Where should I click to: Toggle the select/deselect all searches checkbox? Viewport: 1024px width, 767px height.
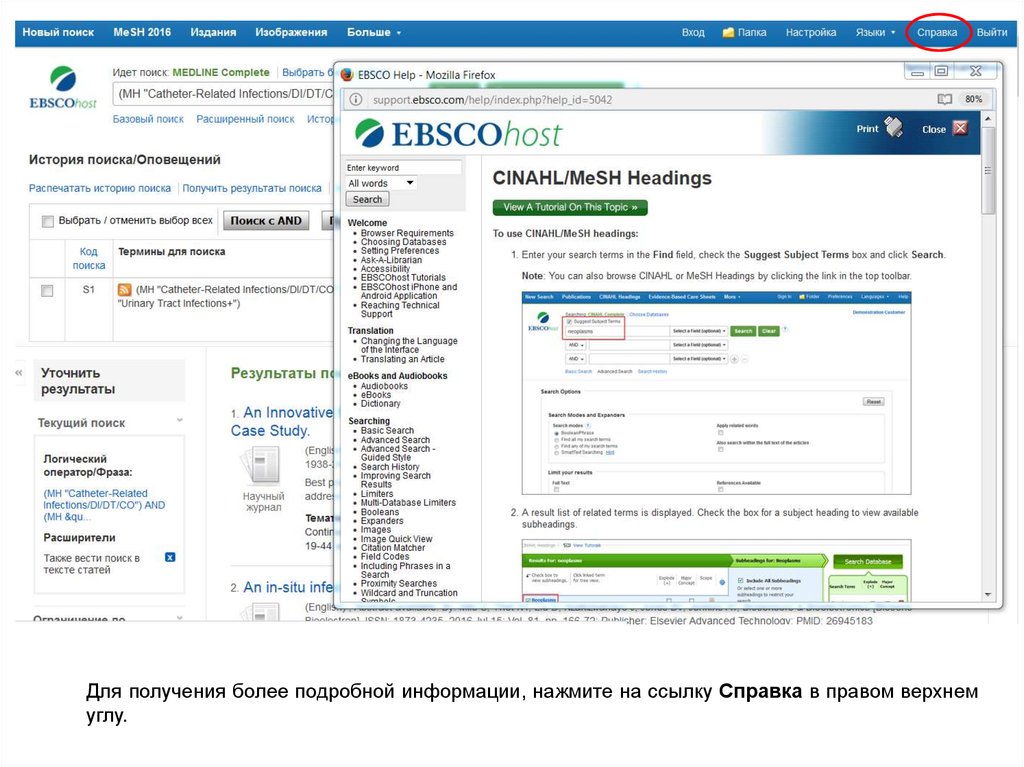coord(47,221)
